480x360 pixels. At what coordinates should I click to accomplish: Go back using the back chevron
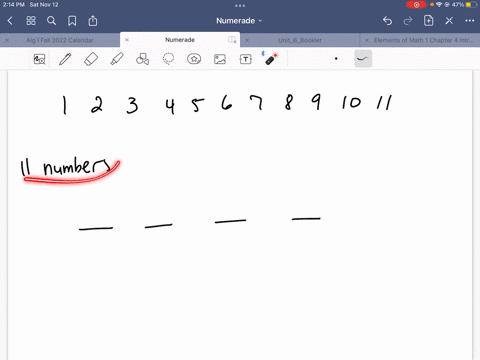[10, 21]
